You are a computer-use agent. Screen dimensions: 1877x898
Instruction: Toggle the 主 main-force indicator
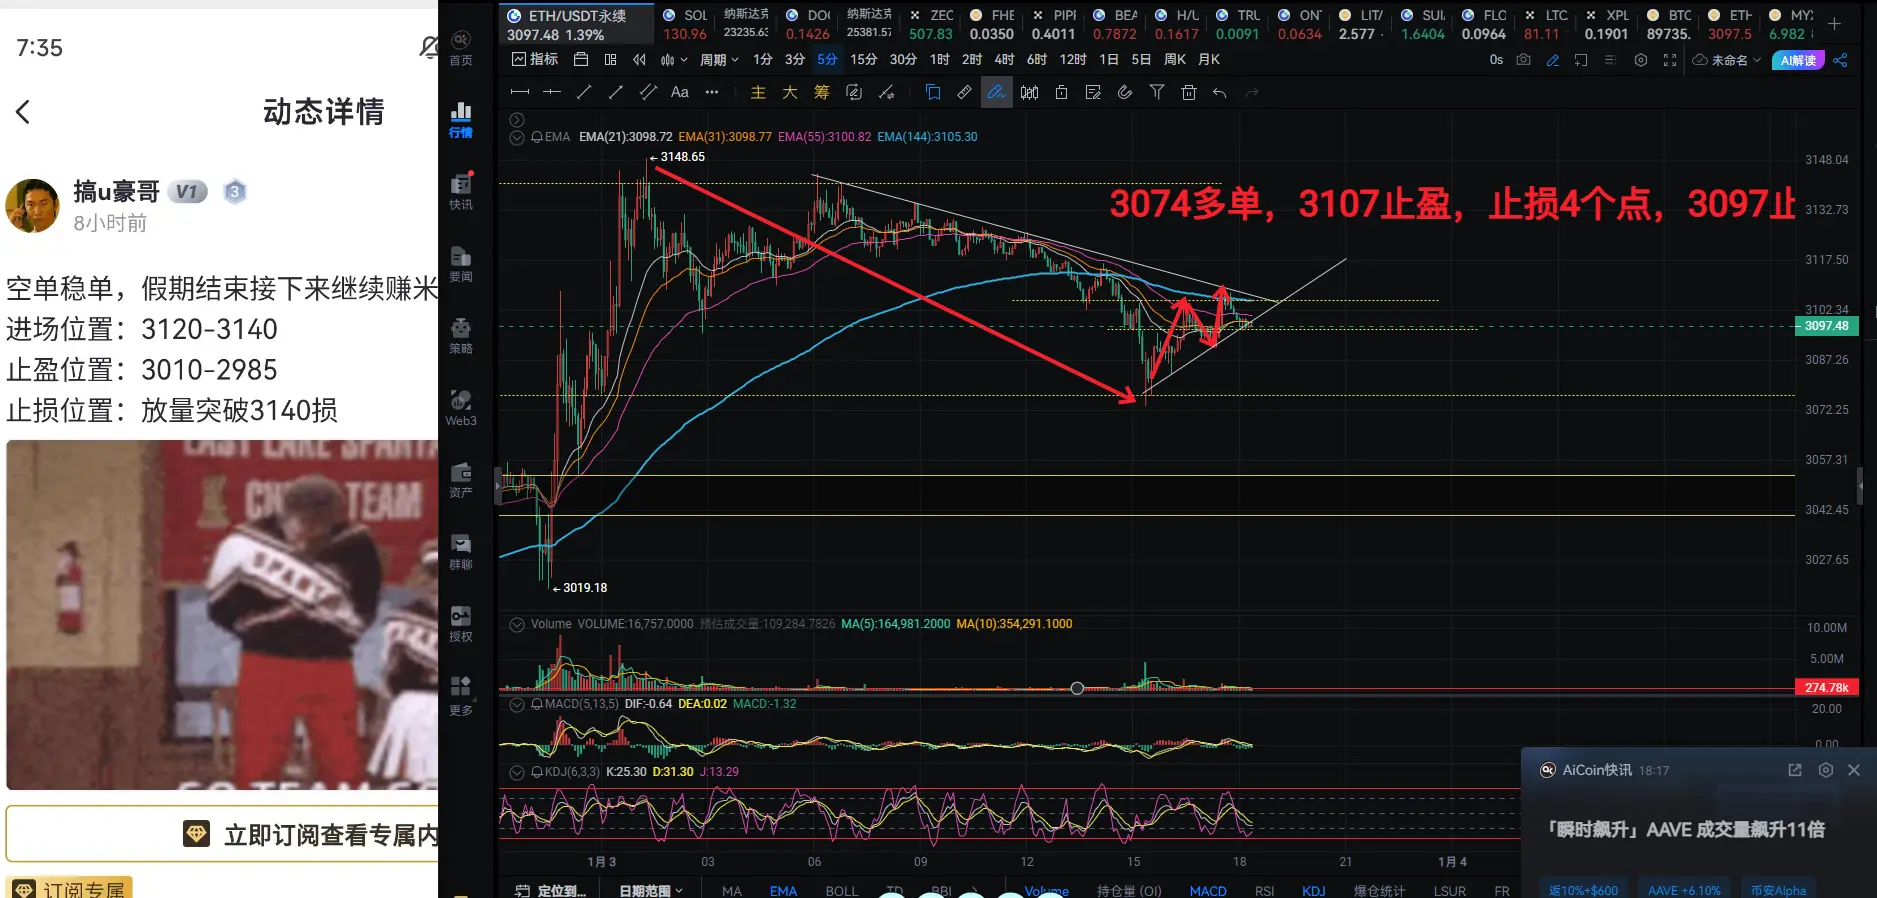point(758,92)
